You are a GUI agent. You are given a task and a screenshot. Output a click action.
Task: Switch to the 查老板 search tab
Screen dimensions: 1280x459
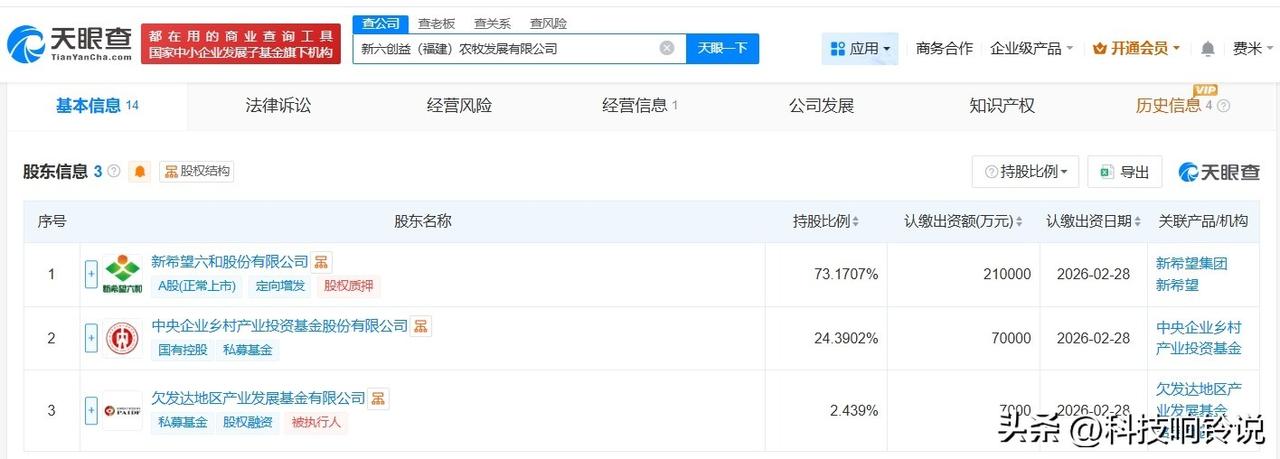(436, 22)
